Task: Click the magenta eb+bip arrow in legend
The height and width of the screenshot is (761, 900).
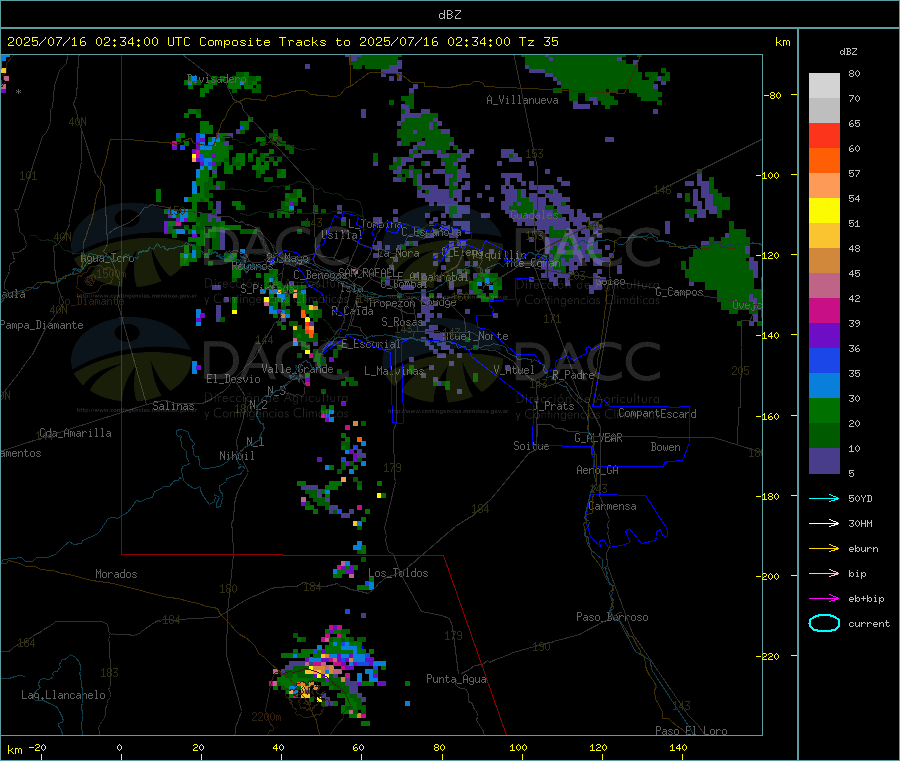Action: (824, 599)
